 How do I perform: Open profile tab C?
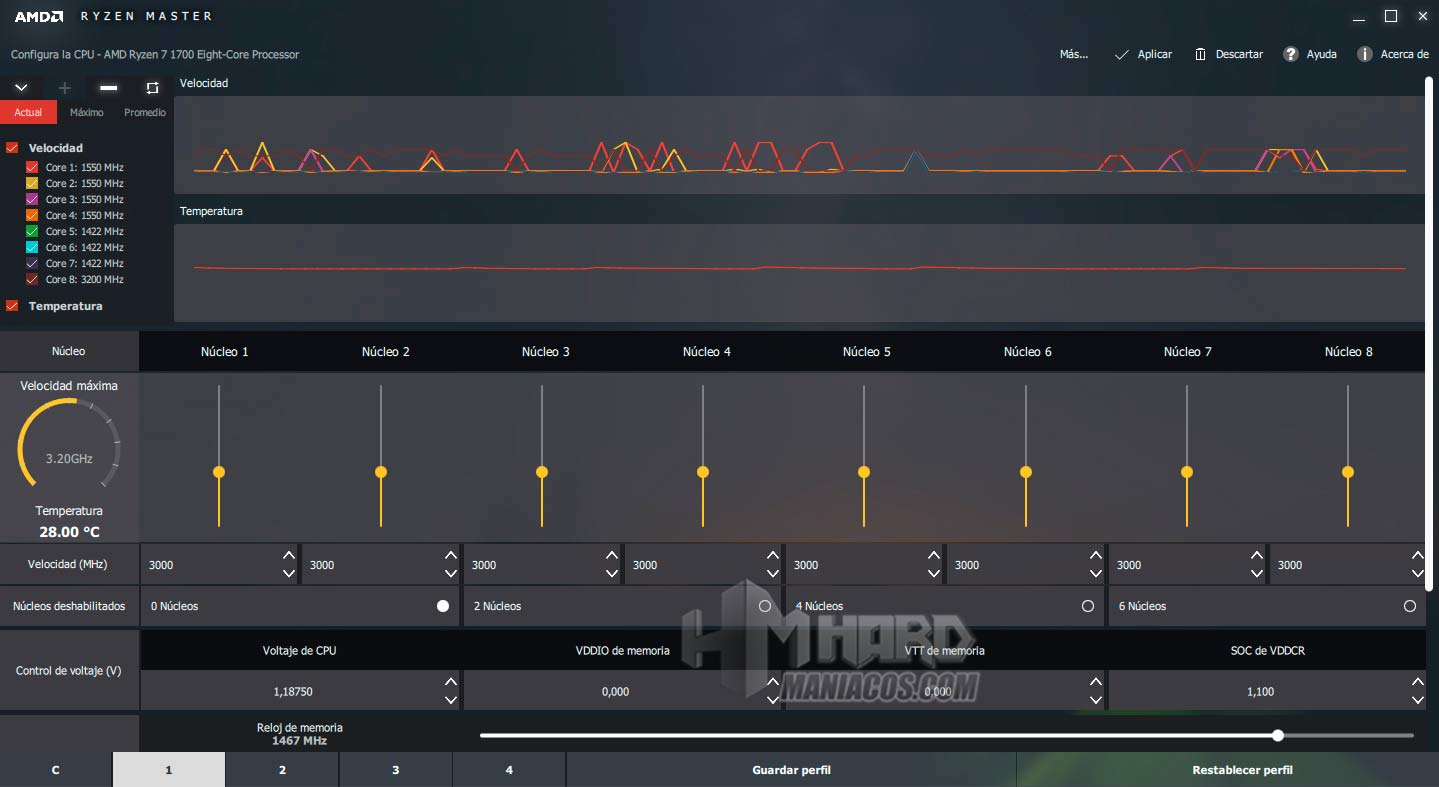click(x=56, y=770)
